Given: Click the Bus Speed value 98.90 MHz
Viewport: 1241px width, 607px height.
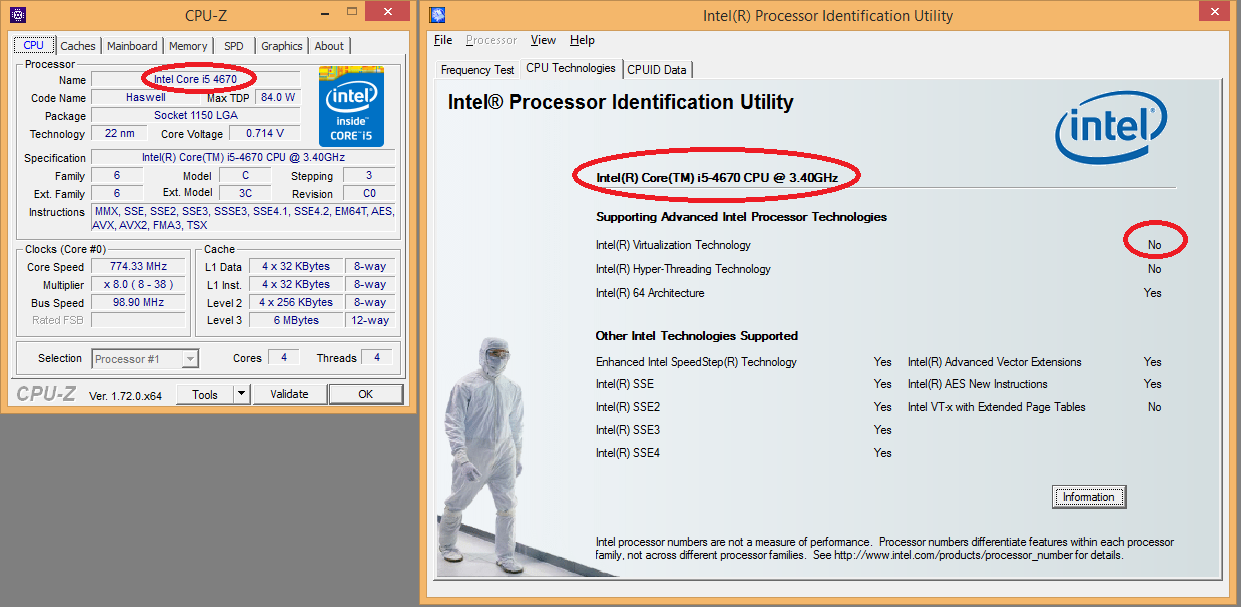Looking at the screenshot, I should click(139, 303).
